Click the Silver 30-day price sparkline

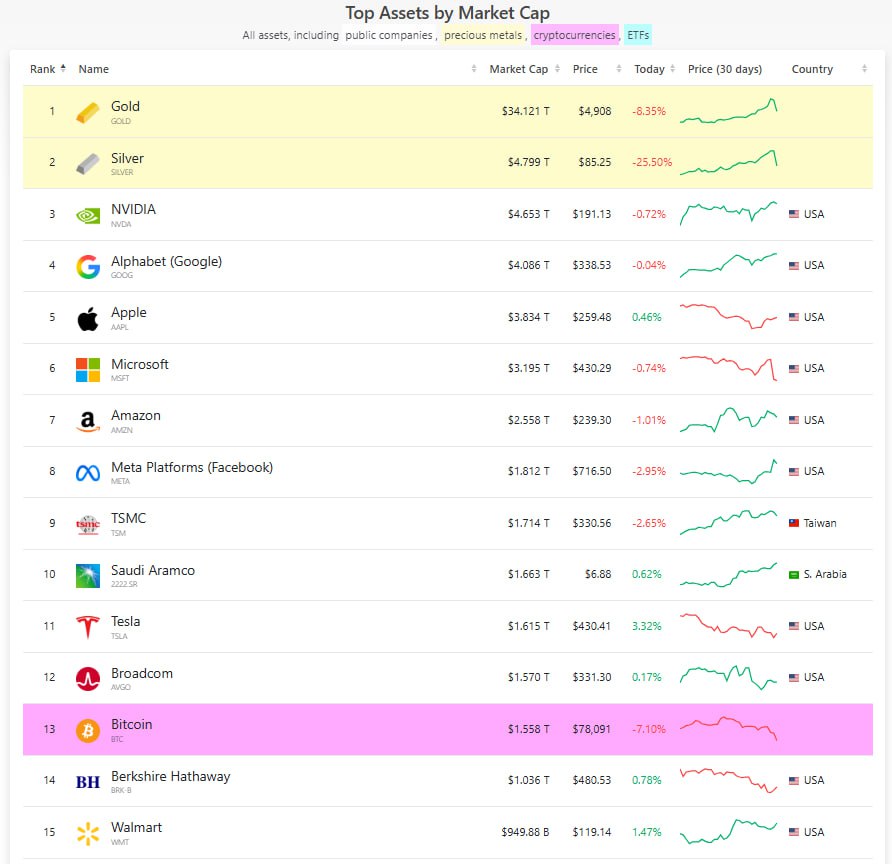(x=728, y=161)
